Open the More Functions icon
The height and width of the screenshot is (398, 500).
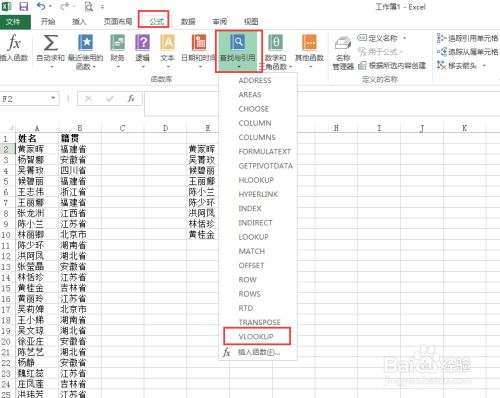coord(309,43)
